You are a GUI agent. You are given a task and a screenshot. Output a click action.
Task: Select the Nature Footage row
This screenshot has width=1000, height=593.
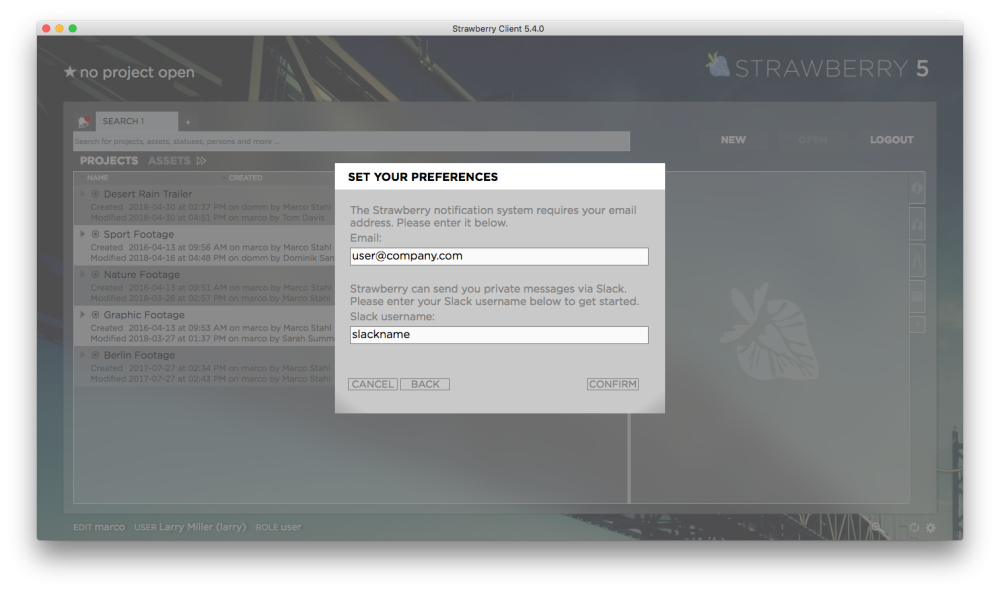205,286
